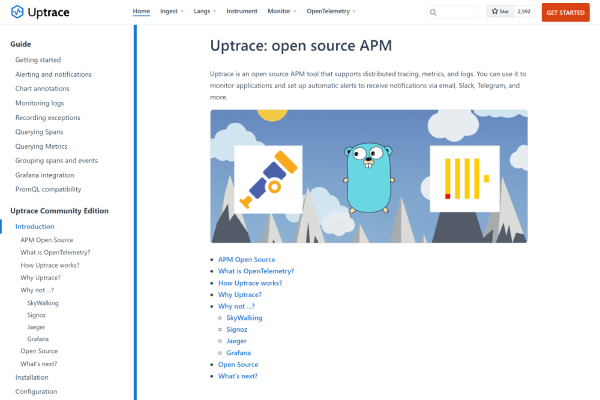Screen dimensions: 600x400
Task: Follow the APM Open Source content link
Action: [246, 259]
